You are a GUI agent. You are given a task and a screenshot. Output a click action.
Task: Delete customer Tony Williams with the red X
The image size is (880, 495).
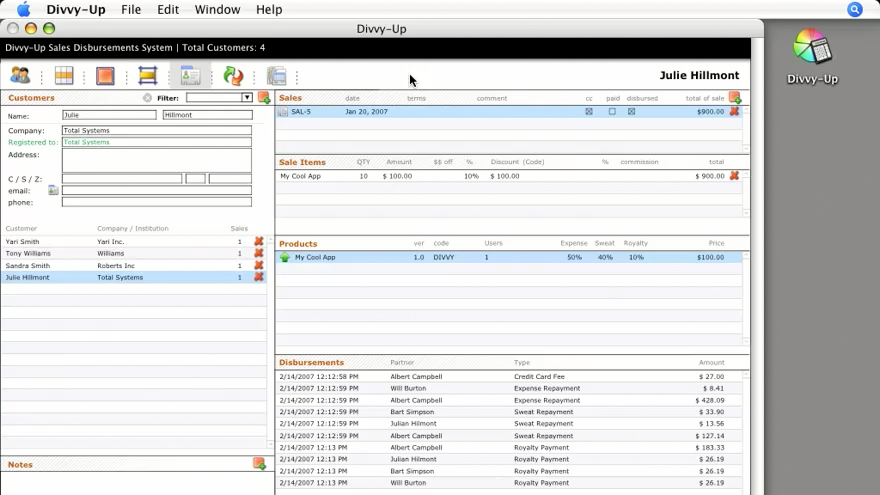coord(259,253)
